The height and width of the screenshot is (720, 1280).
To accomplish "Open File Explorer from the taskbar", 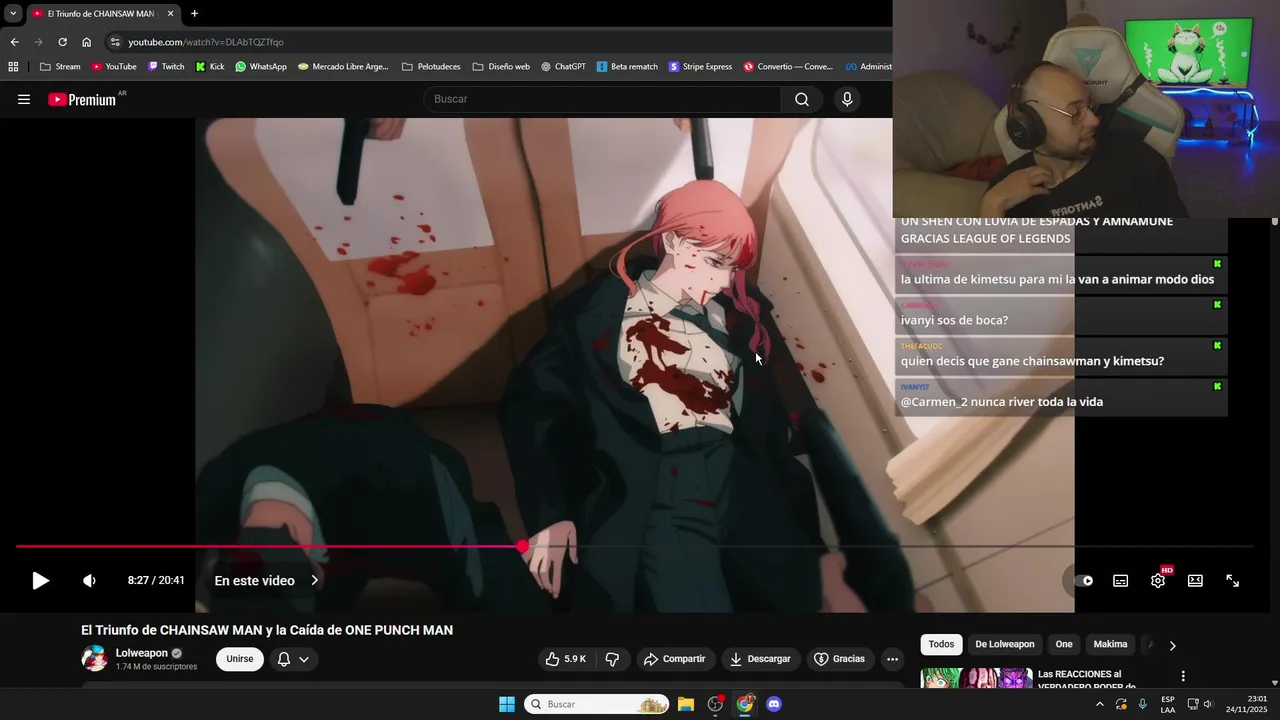I will (686, 704).
